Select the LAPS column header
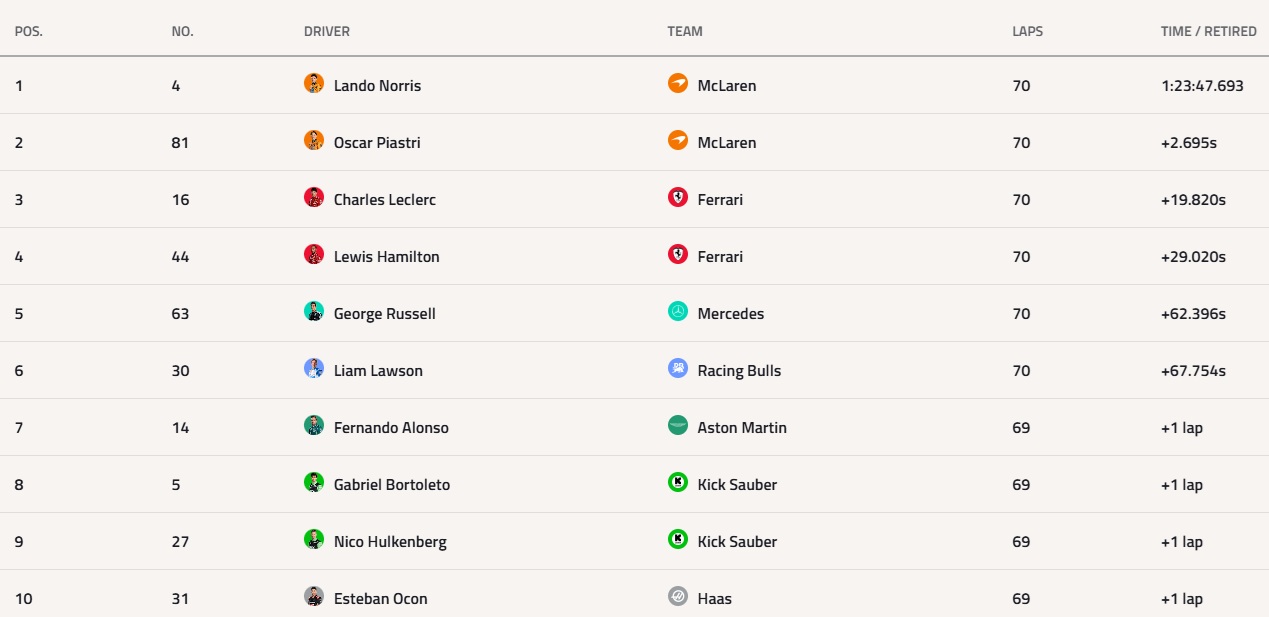The image size is (1269, 617). tap(1027, 31)
